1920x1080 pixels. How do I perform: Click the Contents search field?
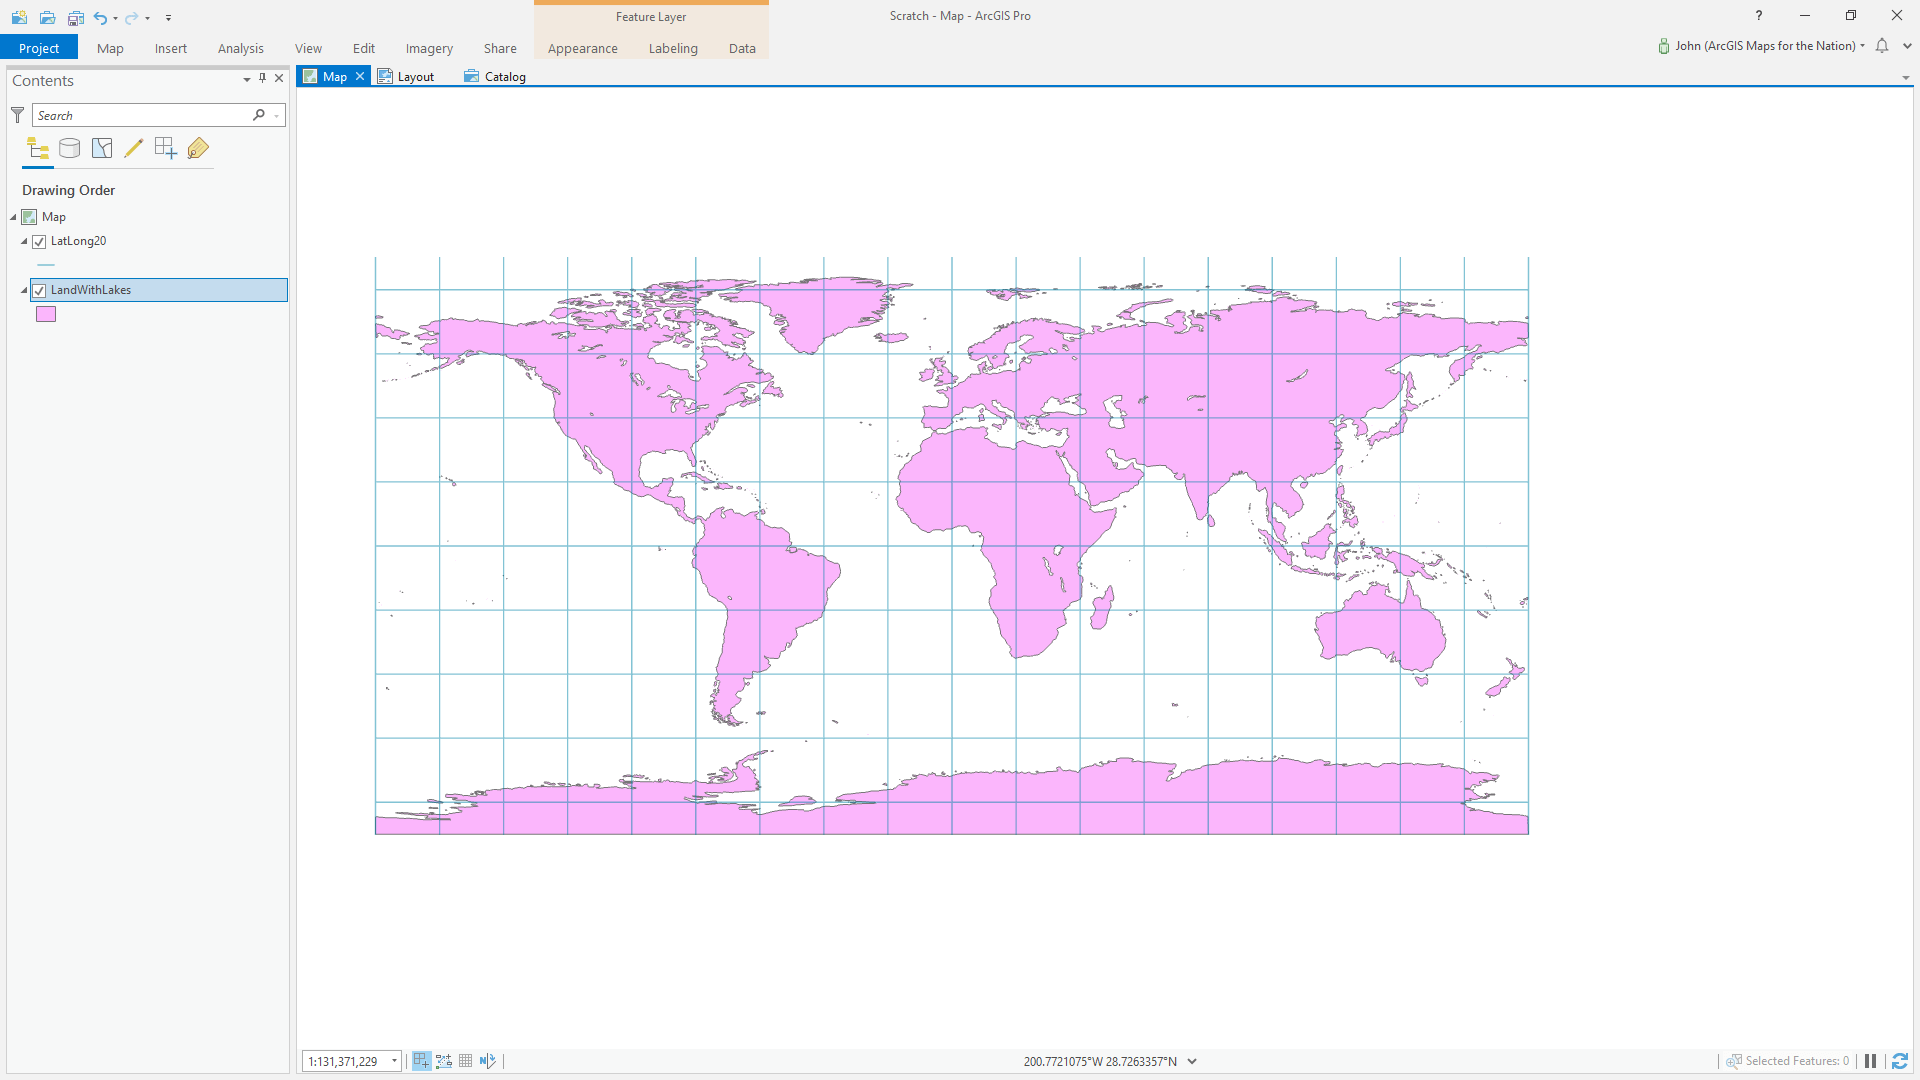[x=140, y=116]
